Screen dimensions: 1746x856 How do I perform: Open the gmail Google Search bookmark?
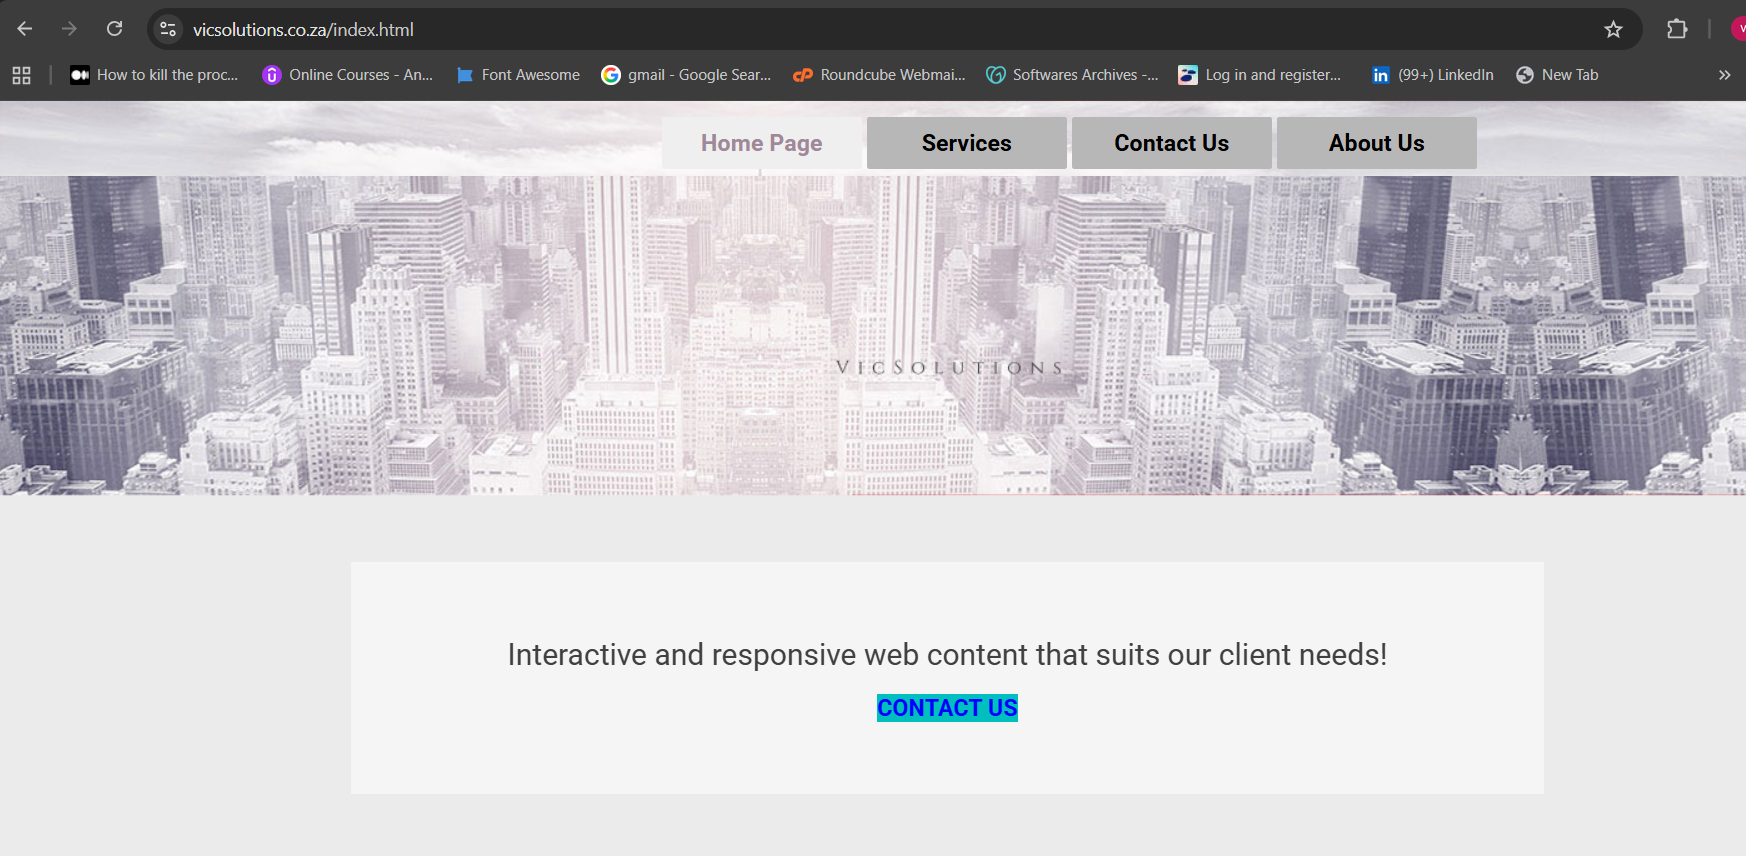[686, 75]
